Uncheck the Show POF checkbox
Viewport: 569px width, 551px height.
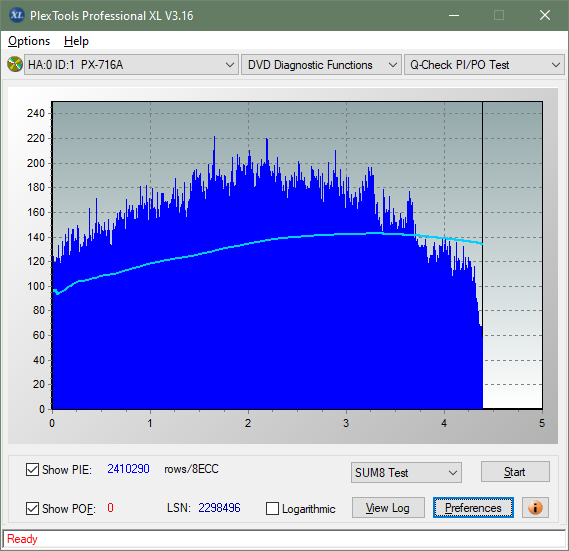tap(32, 508)
